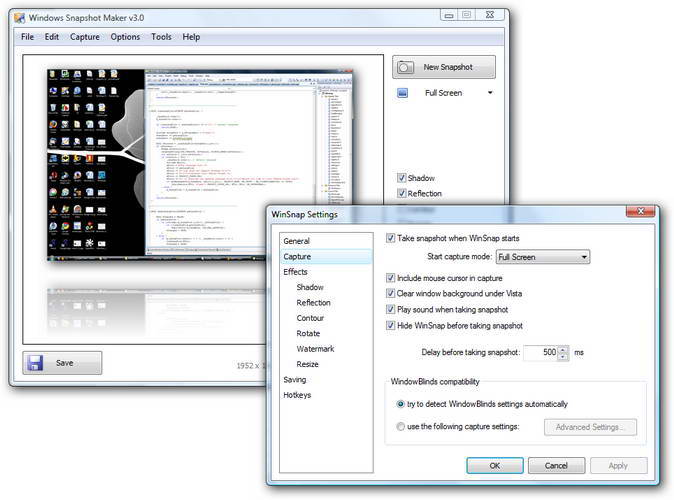The image size is (674, 500).
Task: Click the snapshot preview thumbnail
Action: [x=199, y=165]
